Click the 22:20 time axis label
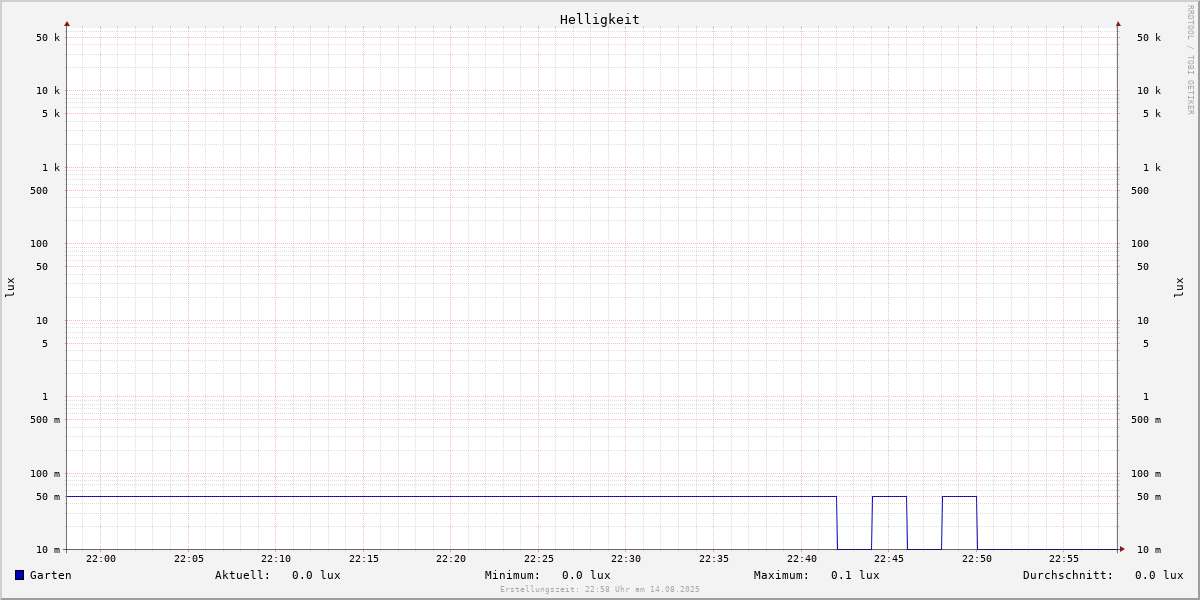Screen dimensions: 1200x600 (451, 559)
